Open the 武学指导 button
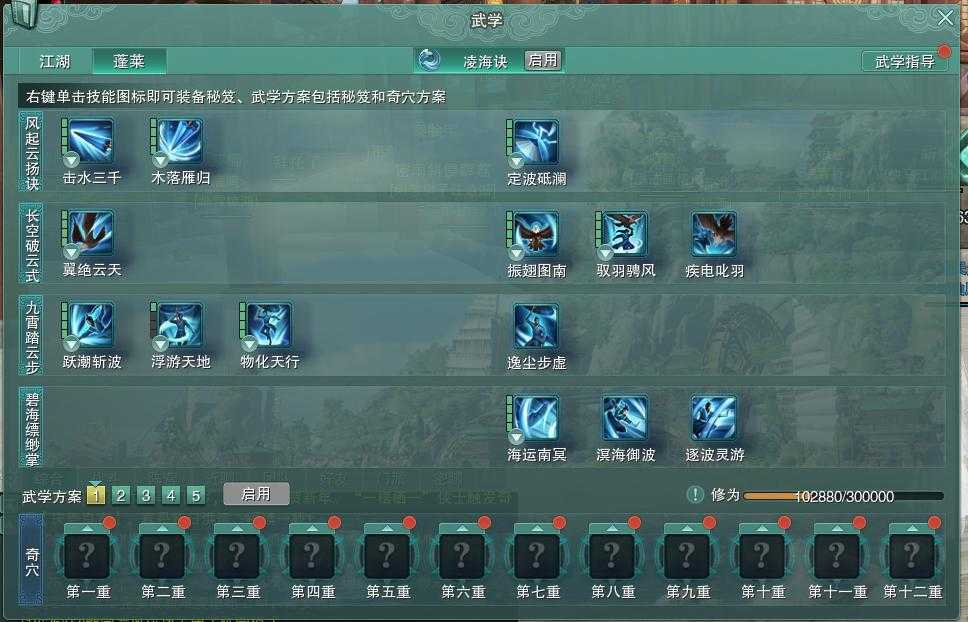This screenshot has width=968, height=622. pyautogui.click(x=904, y=61)
